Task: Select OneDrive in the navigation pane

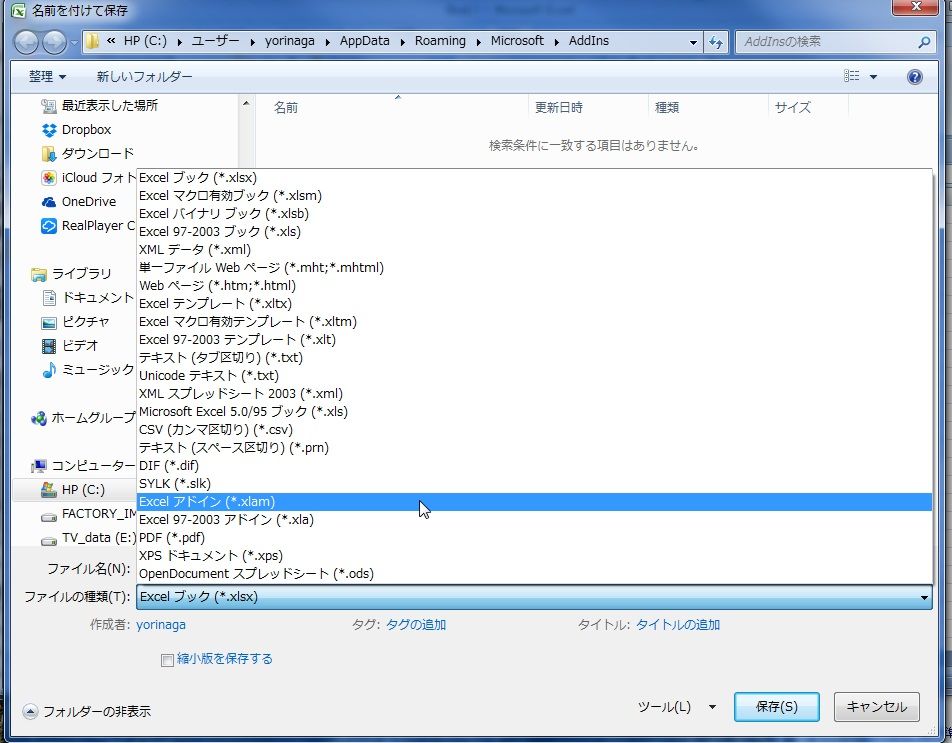Action: pyautogui.click(x=78, y=202)
